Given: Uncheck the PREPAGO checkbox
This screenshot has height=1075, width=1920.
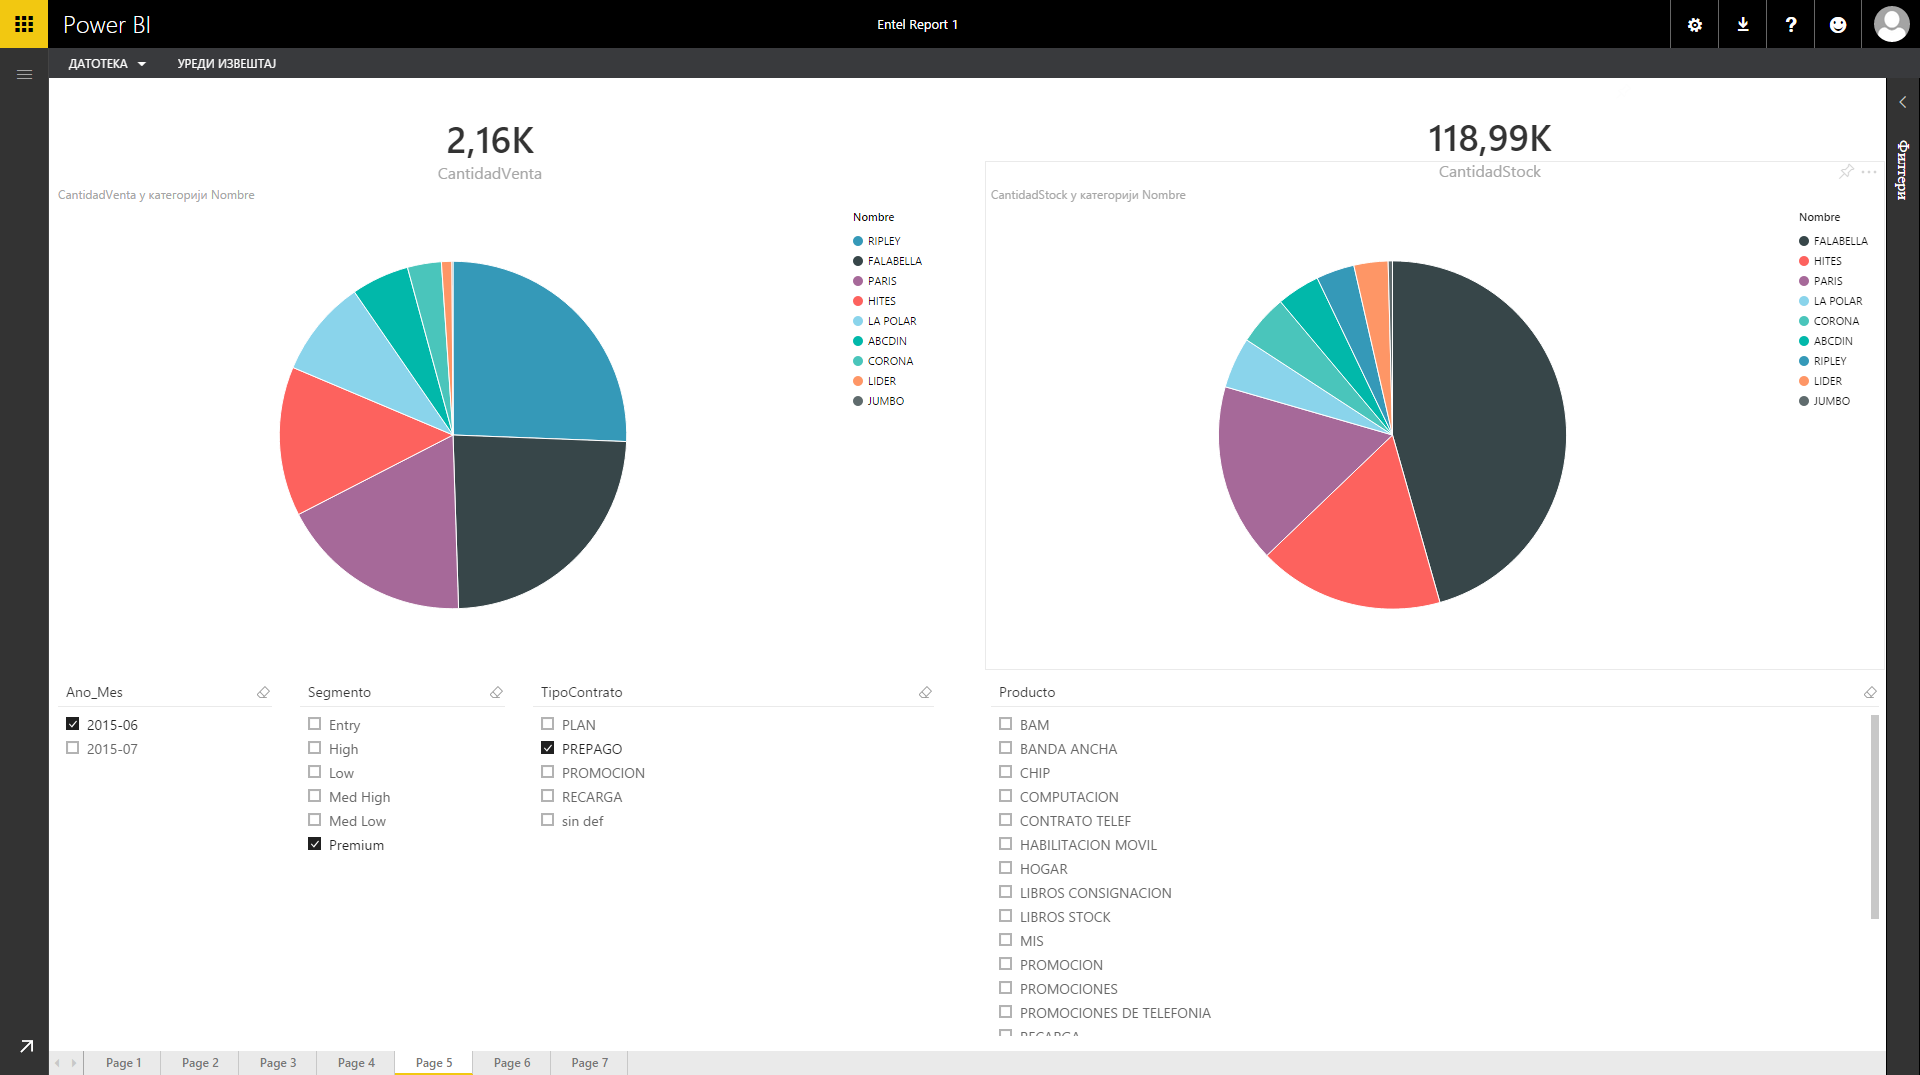Looking at the screenshot, I should (547, 748).
